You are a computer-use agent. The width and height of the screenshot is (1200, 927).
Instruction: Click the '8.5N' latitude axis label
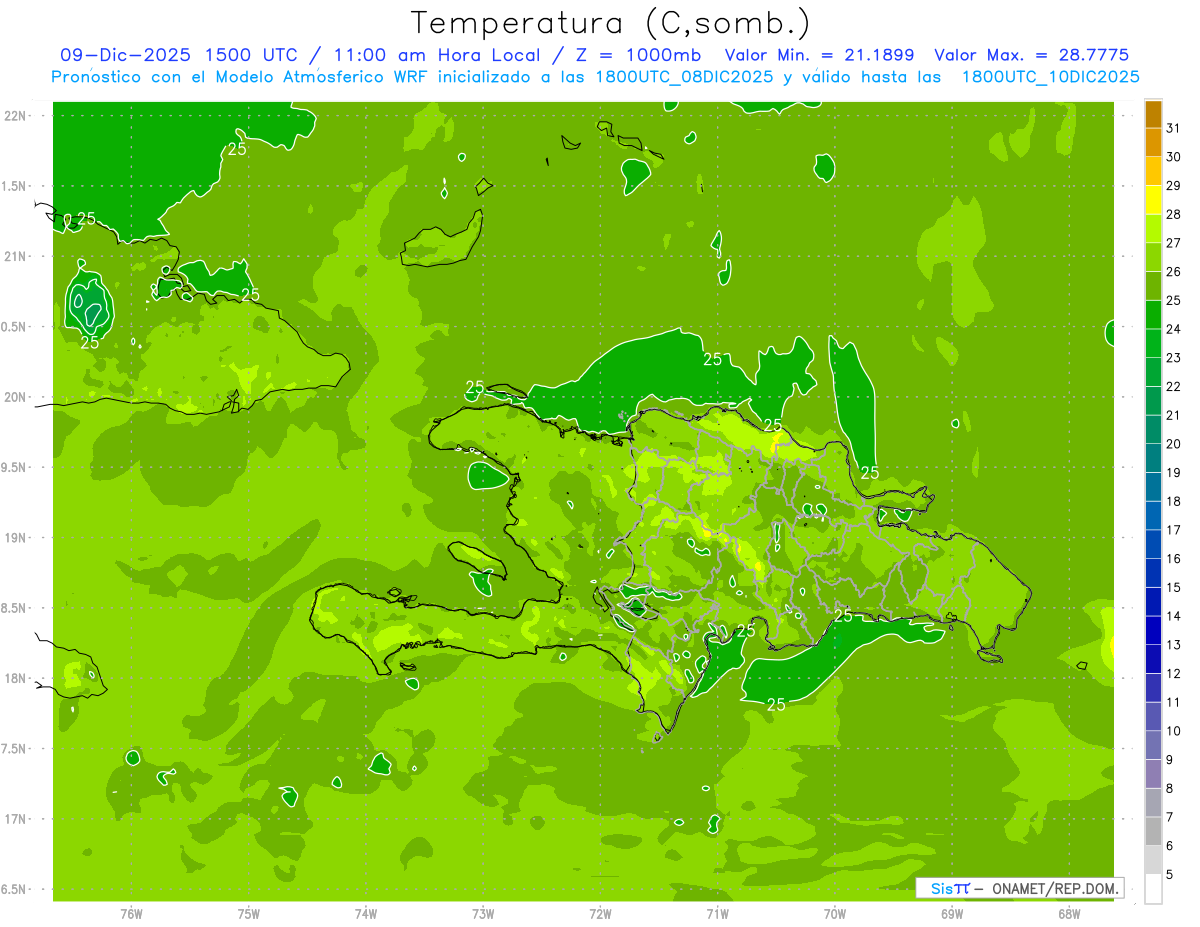click(15, 608)
